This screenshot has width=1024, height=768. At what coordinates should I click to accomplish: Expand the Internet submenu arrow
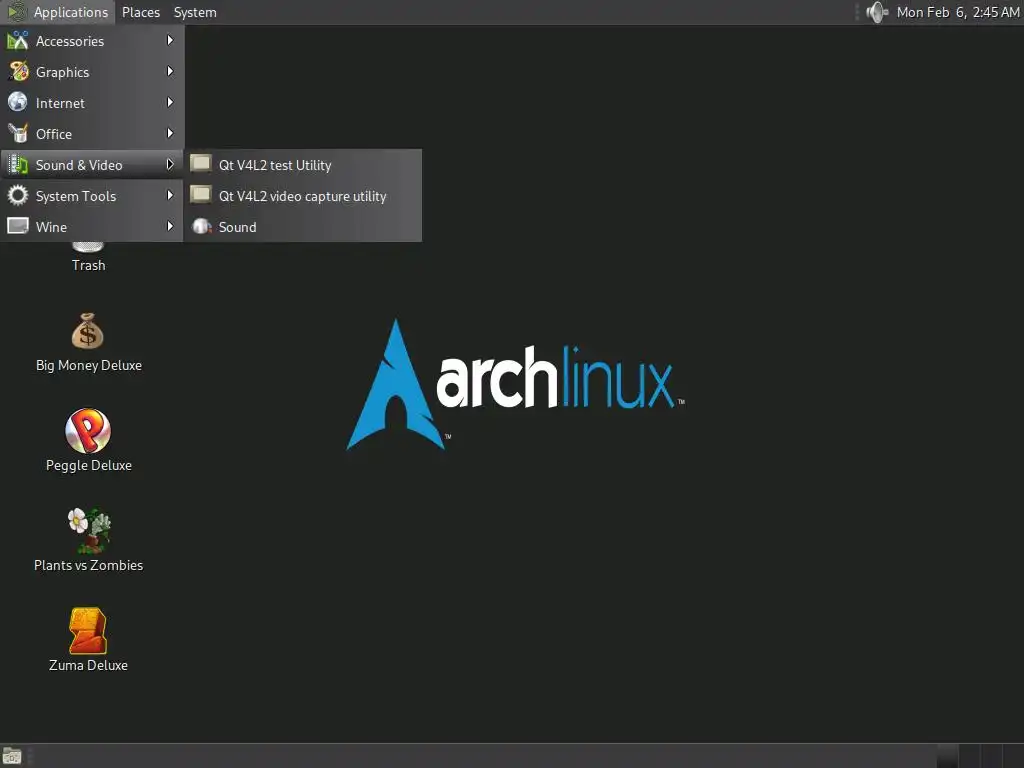(x=170, y=103)
